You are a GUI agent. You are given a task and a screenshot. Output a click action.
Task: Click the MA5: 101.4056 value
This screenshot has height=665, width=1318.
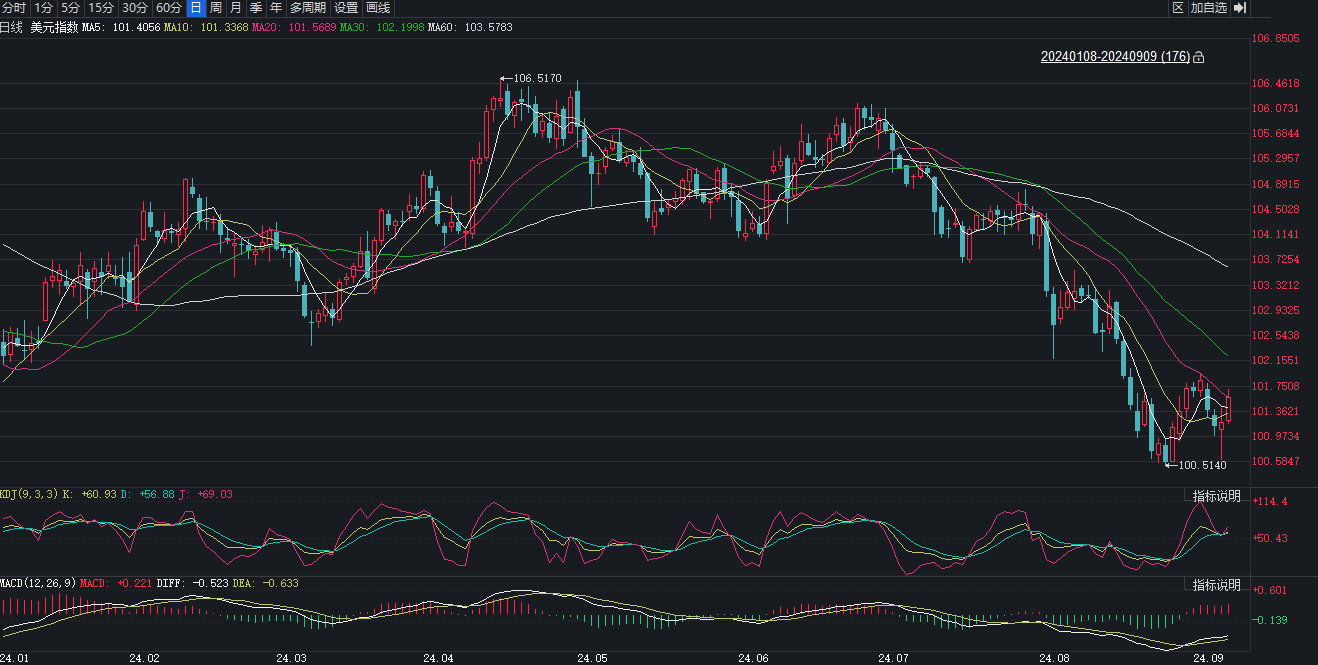[121, 28]
